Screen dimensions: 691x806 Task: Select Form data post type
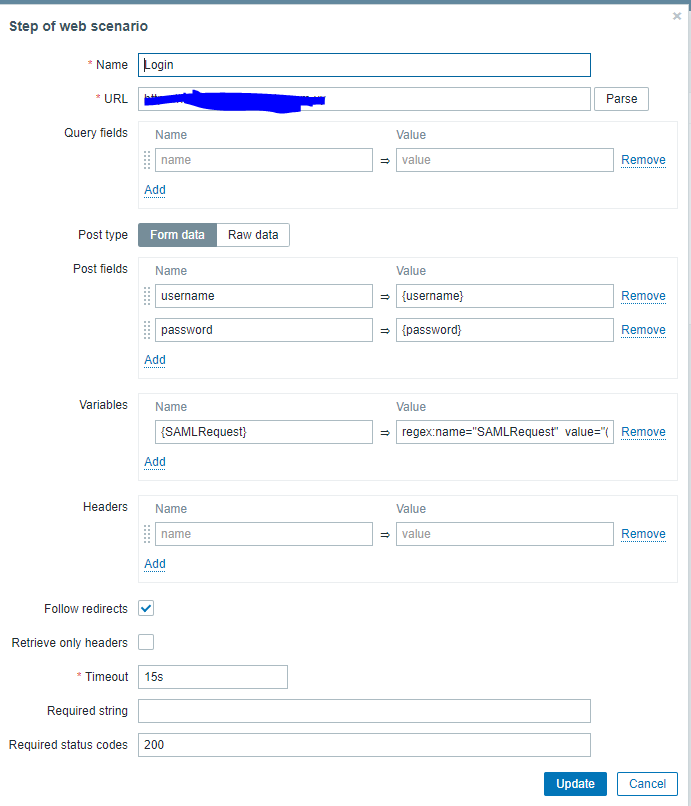click(177, 235)
